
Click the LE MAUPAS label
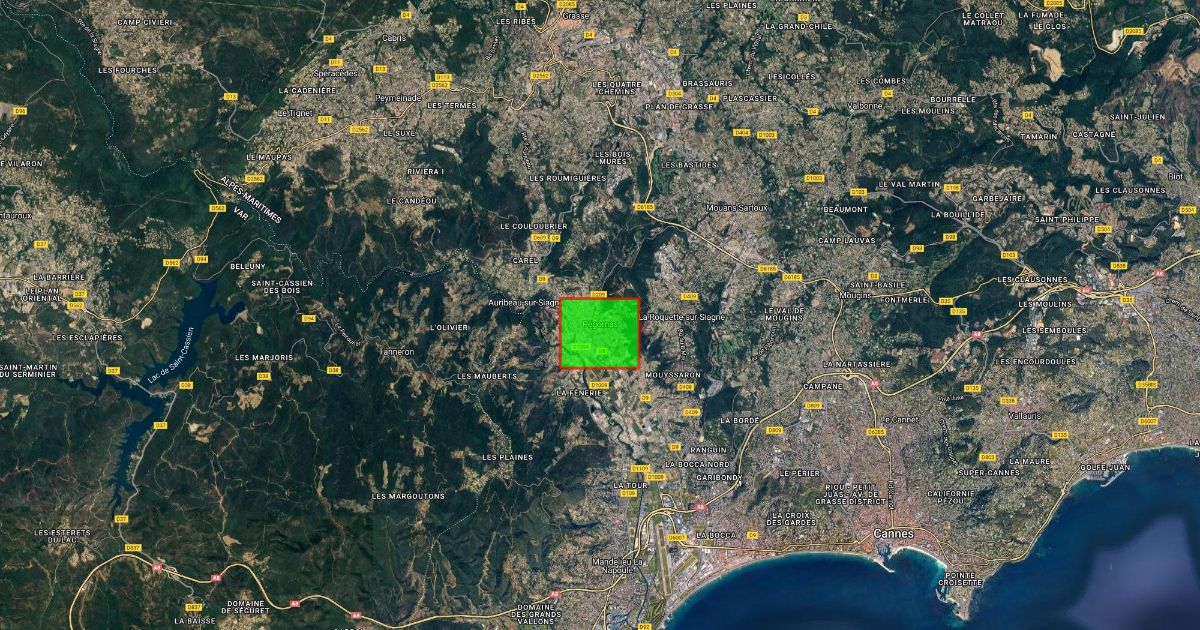[x=268, y=157]
